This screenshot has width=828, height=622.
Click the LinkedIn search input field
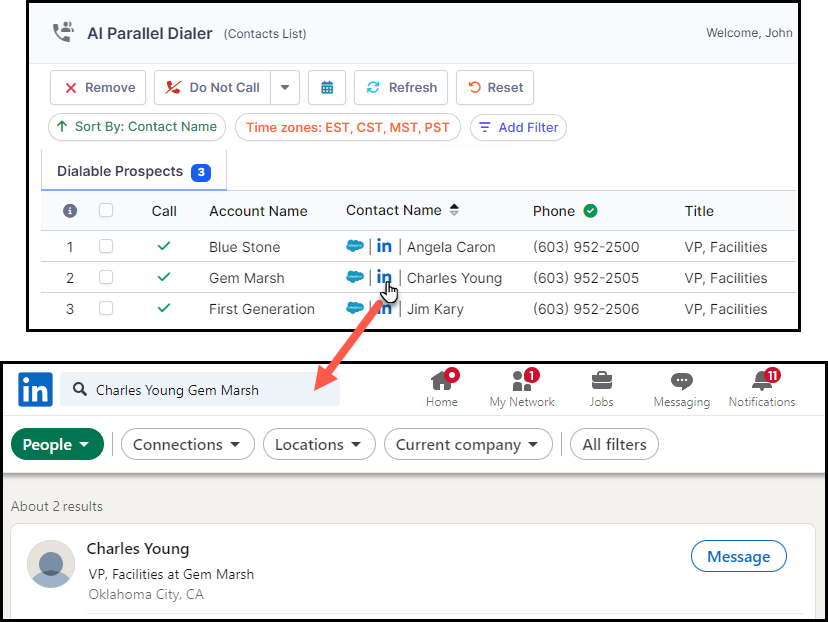(200, 390)
